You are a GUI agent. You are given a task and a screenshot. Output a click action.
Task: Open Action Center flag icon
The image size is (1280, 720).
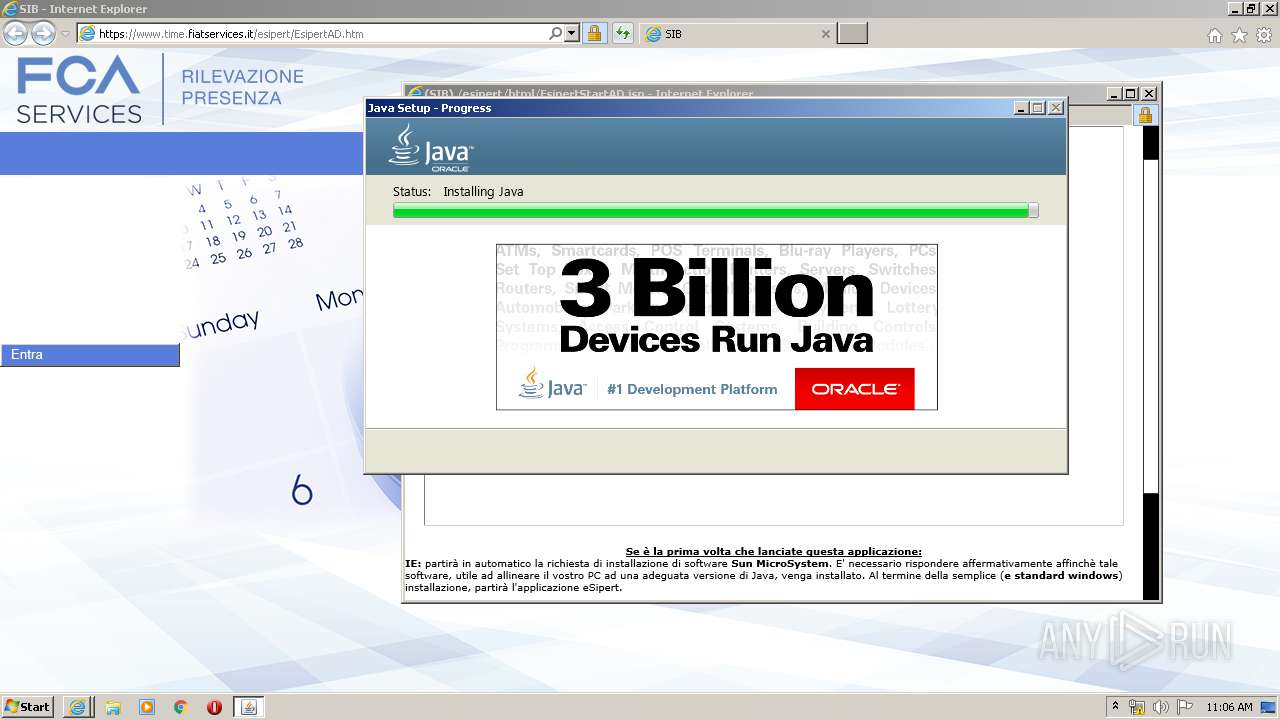coord(1185,707)
